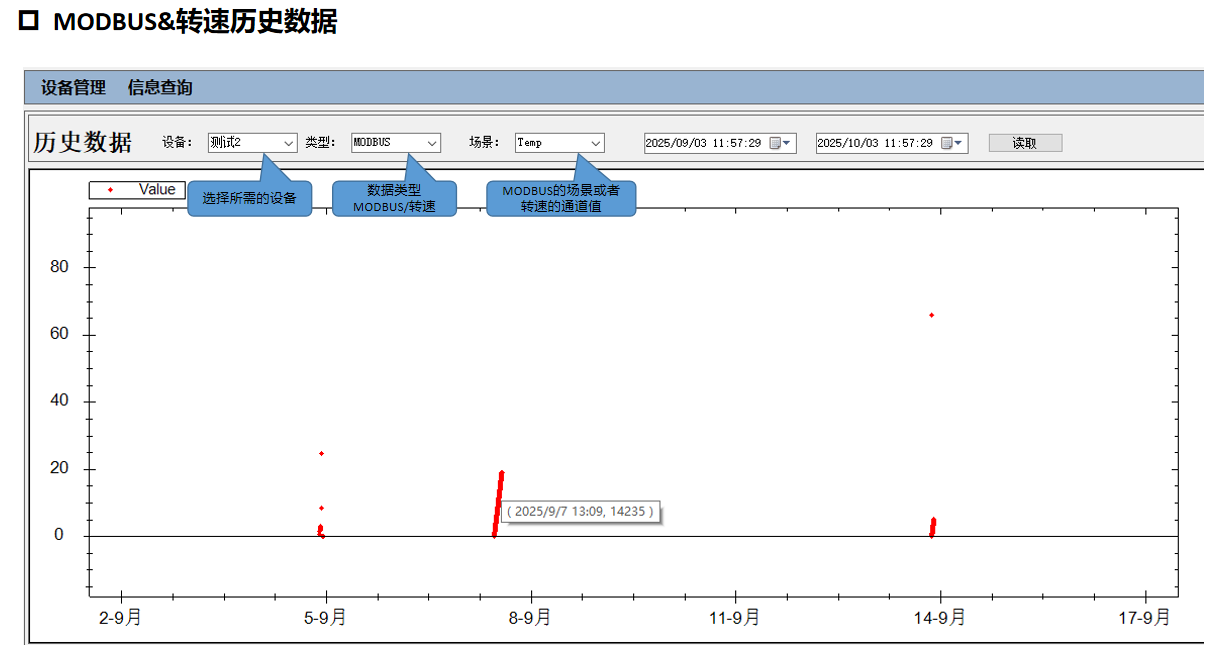Click the start date field 2025/09/03 11:57:29
1215x661 pixels.
tap(703, 143)
